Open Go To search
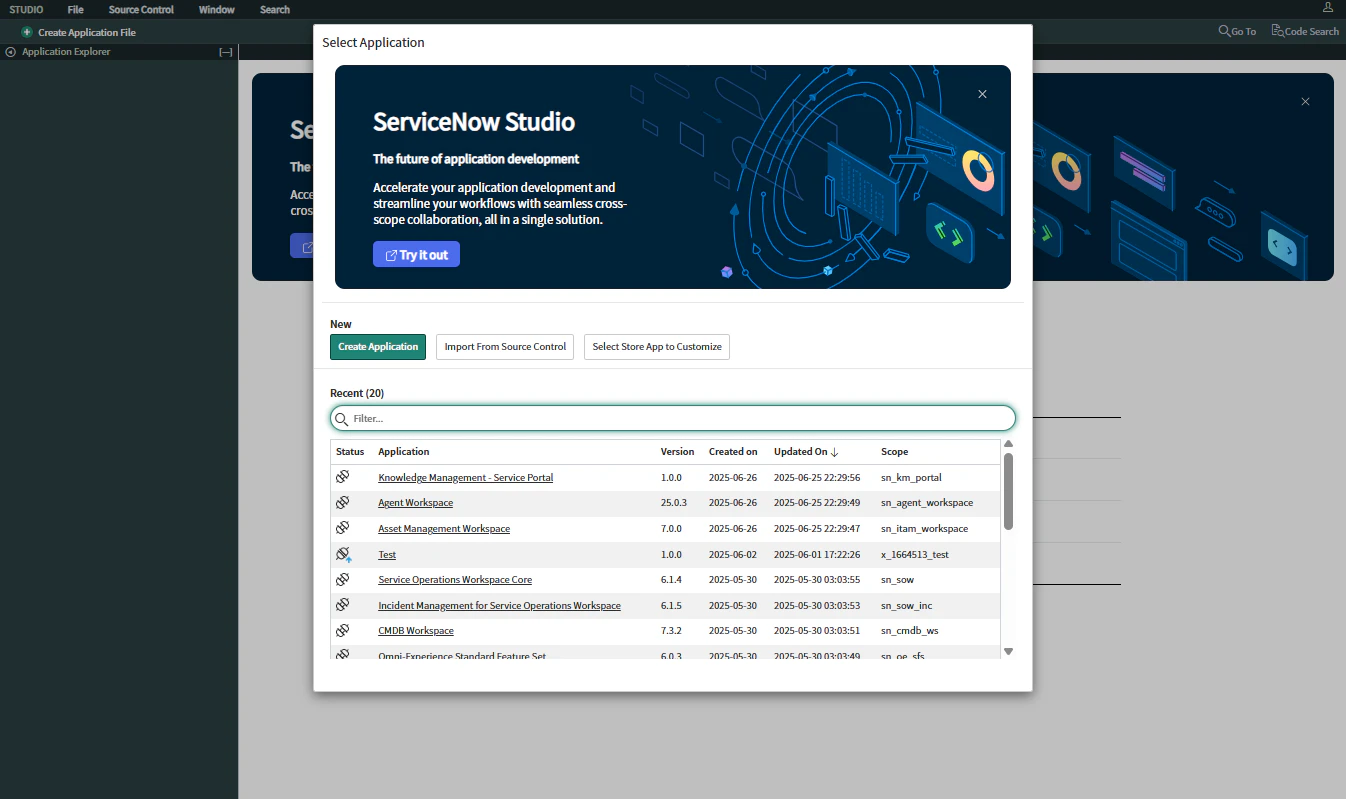1346x799 pixels. pyautogui.click(x=1237, y=31)
